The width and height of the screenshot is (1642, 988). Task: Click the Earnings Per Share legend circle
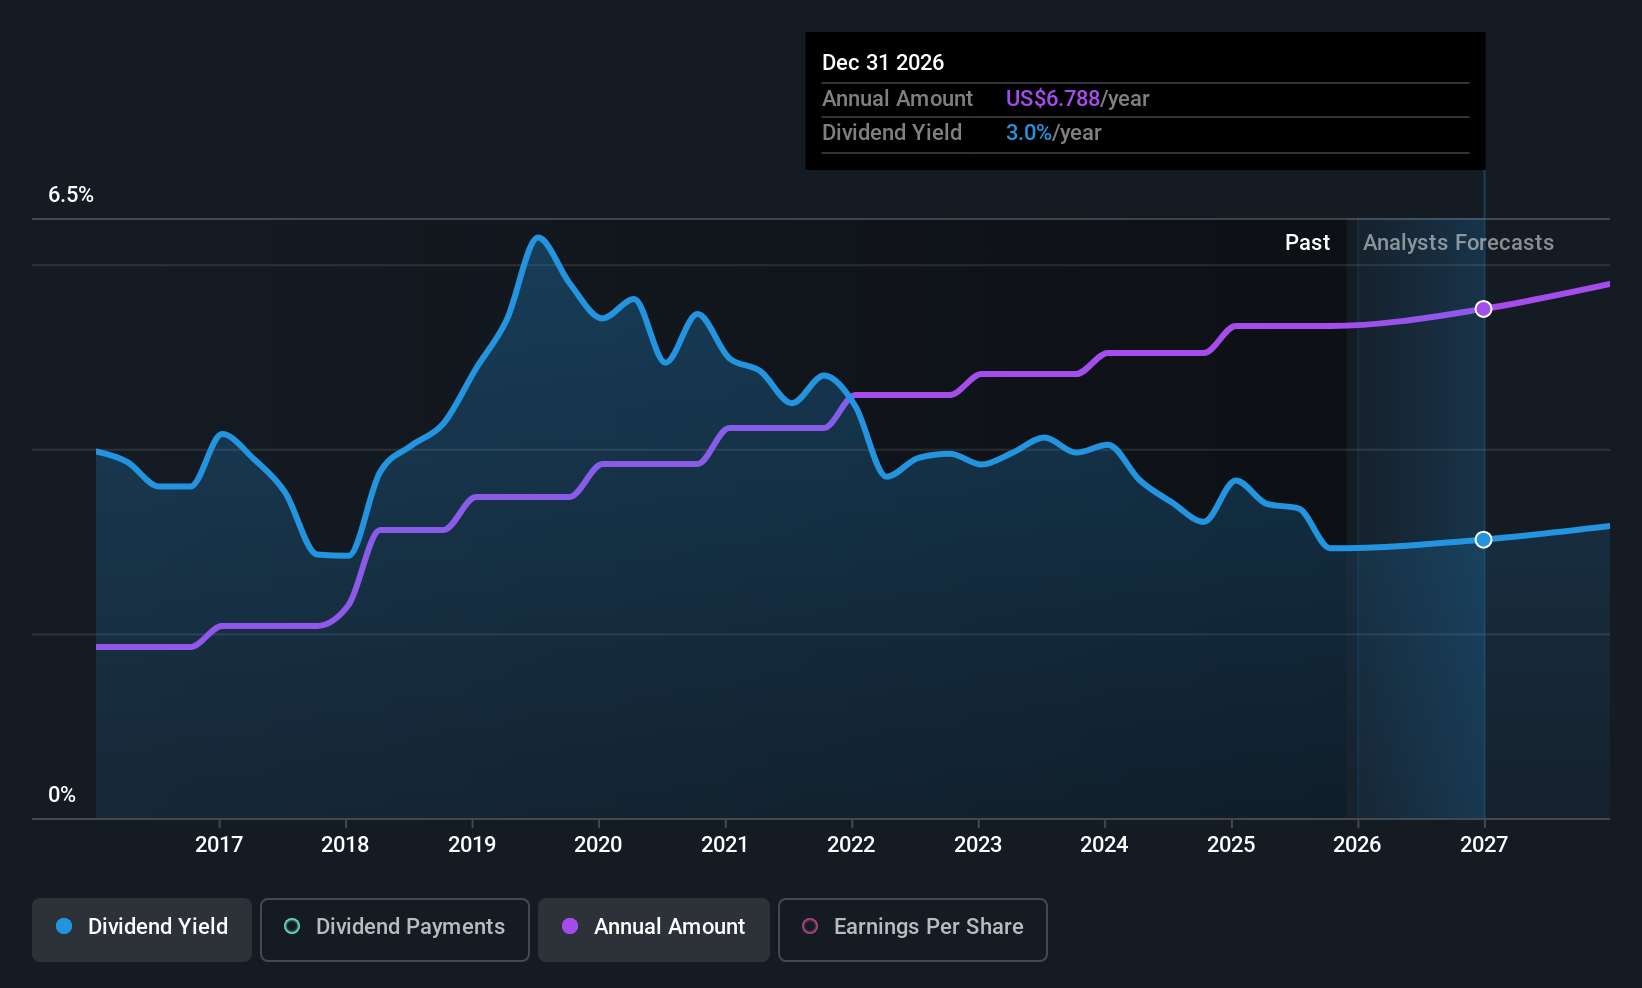click(x=810, y=927)
